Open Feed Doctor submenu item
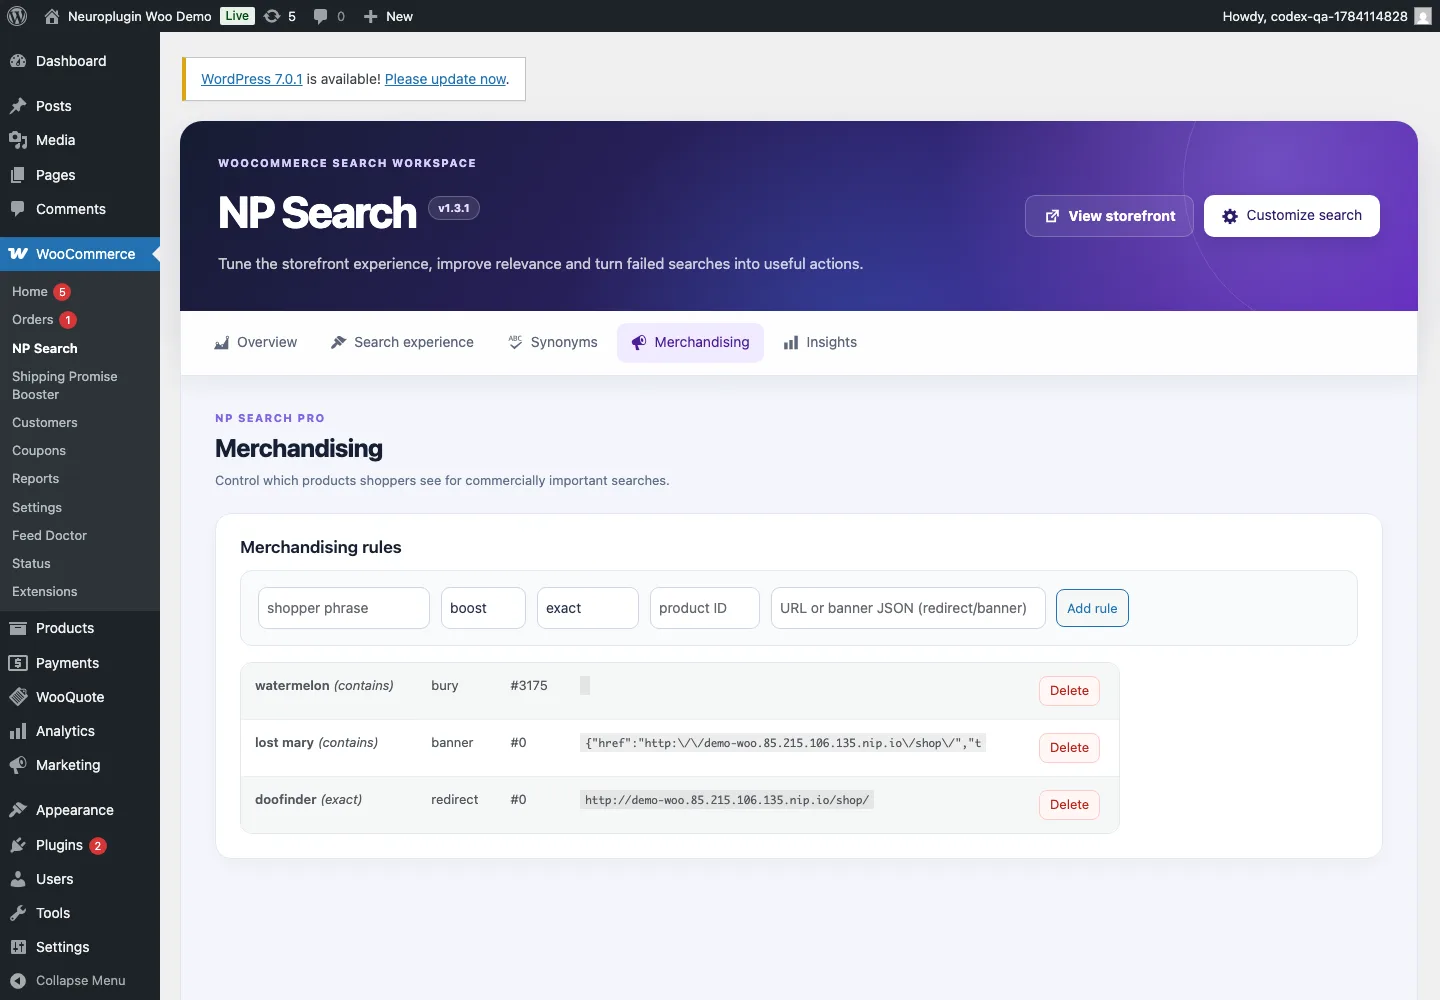1440x1000 pixels. point(50,535)
